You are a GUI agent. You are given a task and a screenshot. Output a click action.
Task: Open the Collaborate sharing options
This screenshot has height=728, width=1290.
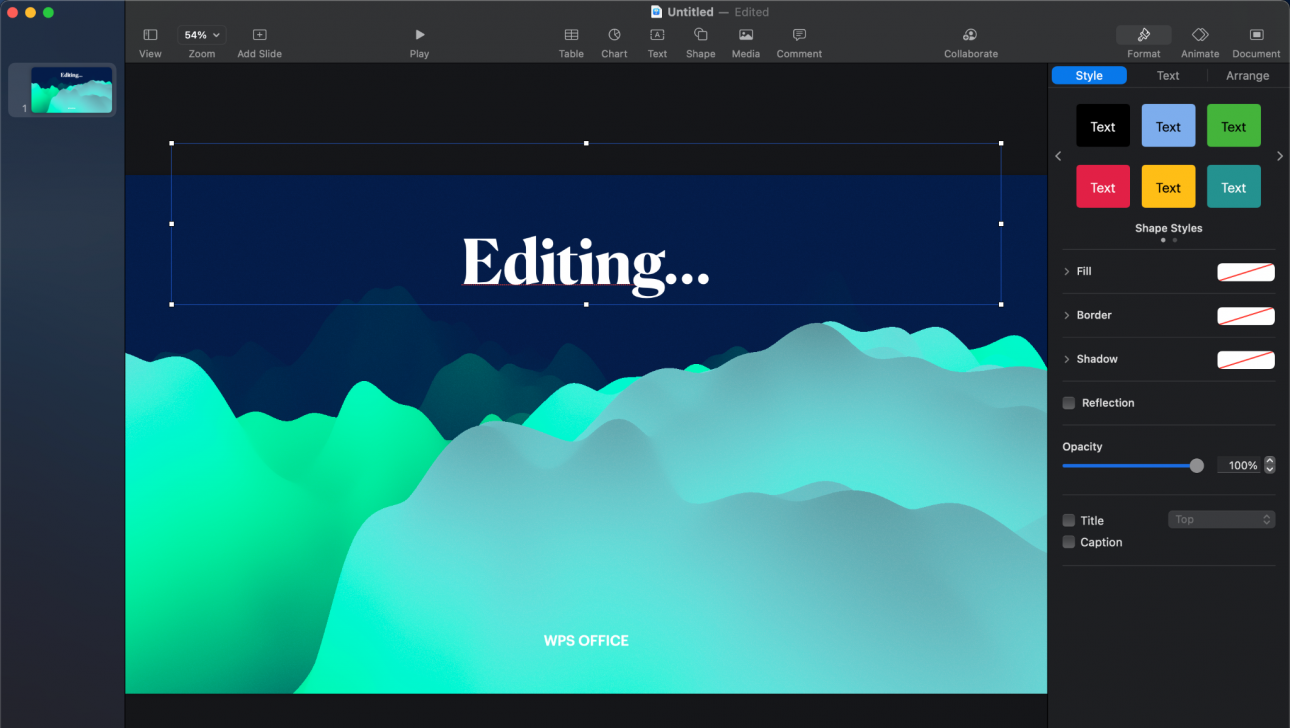970,40
